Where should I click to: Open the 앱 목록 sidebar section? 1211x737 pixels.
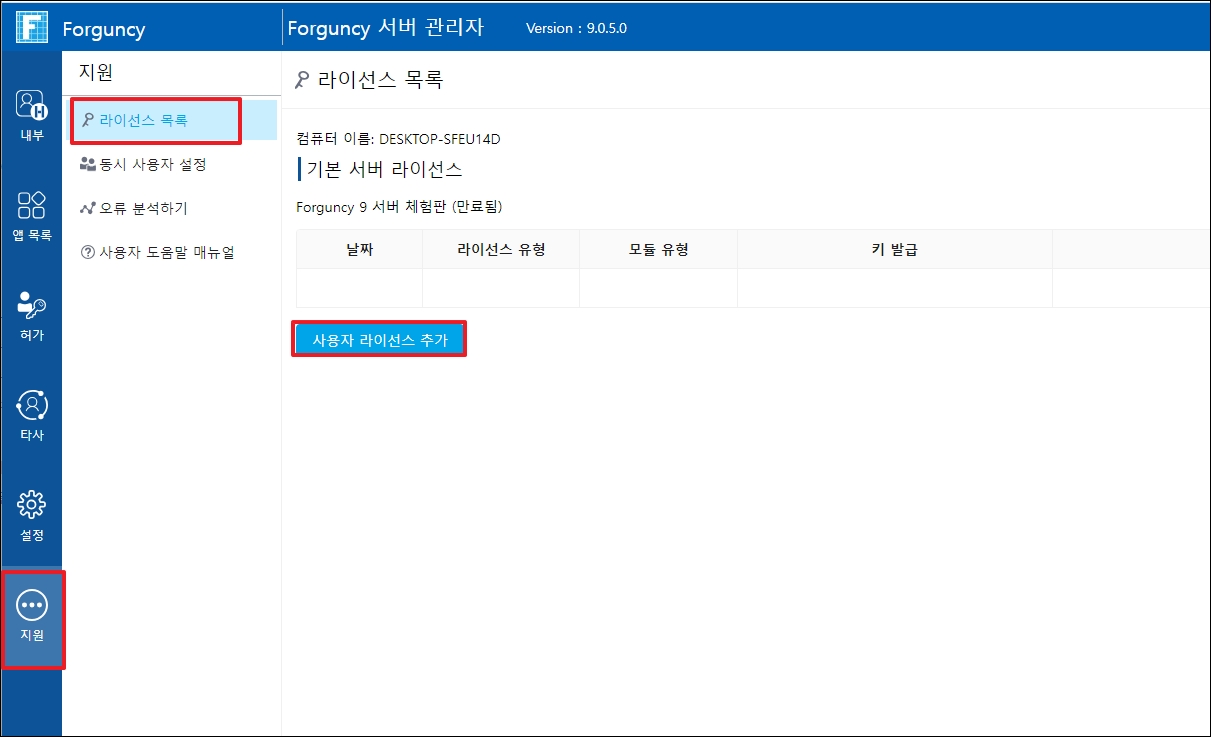[32, 215]
